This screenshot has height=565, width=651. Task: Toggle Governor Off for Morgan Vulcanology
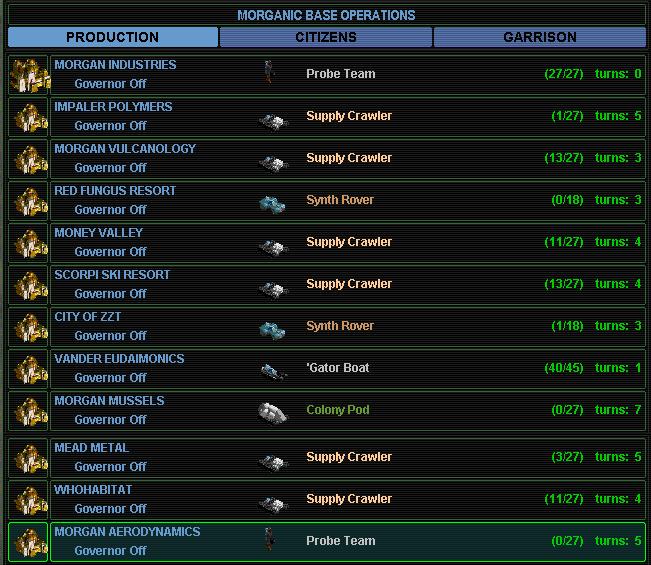[x=110, y=168]
